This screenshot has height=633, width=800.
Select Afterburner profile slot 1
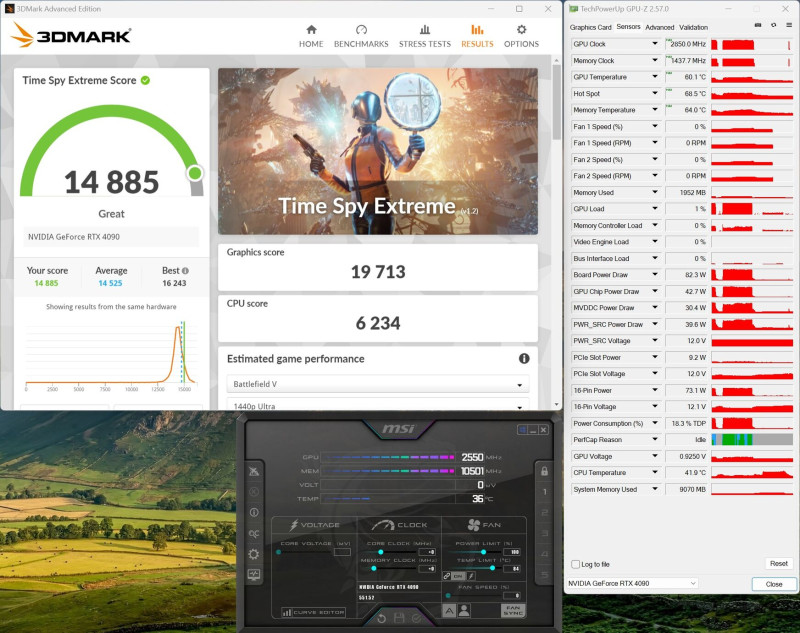click(x=544, y=492)
